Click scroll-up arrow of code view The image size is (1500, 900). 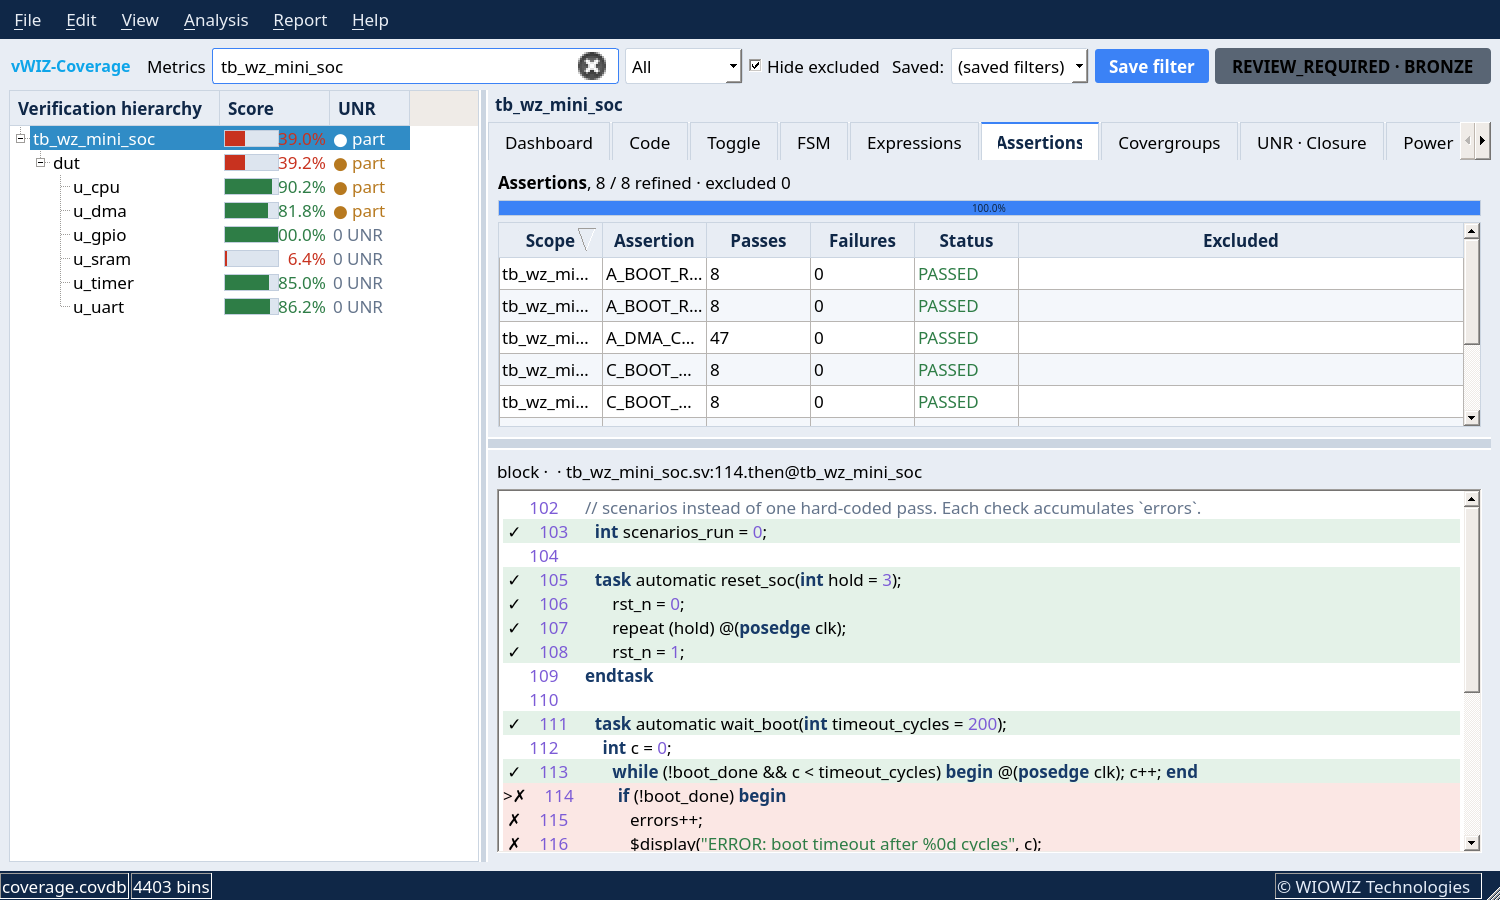pyautogui.click(x=1471, y=499)
